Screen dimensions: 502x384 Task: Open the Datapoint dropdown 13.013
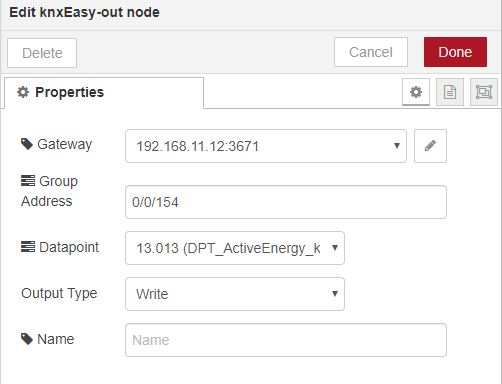point(235,248)
